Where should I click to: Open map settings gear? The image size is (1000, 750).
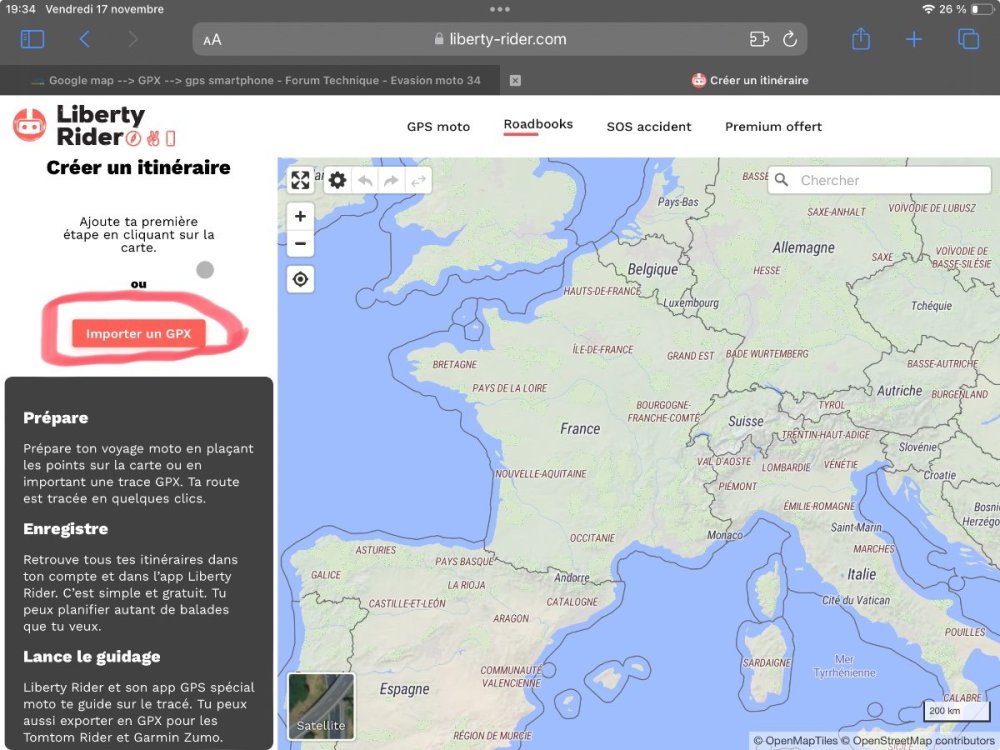[x=338, y=180]
